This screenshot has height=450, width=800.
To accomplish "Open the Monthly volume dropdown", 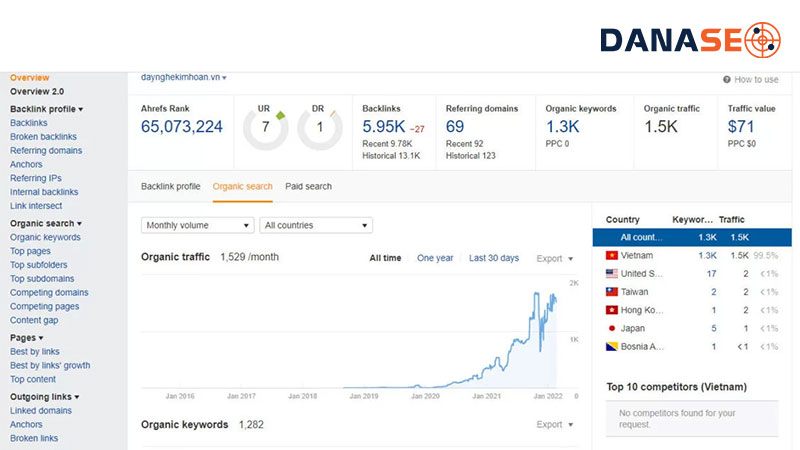I will click(197, 225).
